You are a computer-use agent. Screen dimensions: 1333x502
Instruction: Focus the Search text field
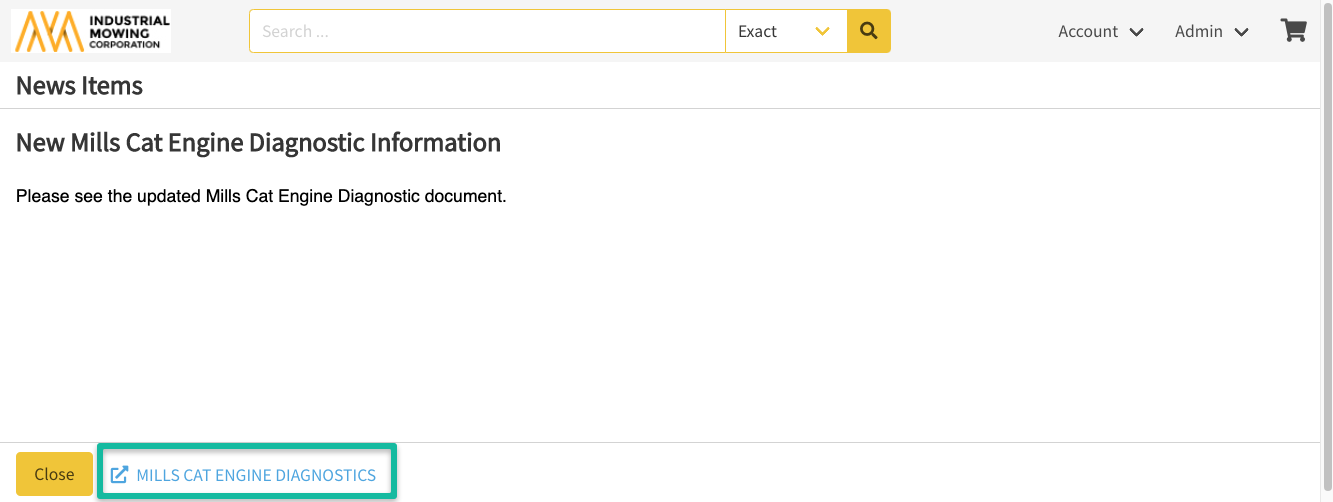(486, 31)
